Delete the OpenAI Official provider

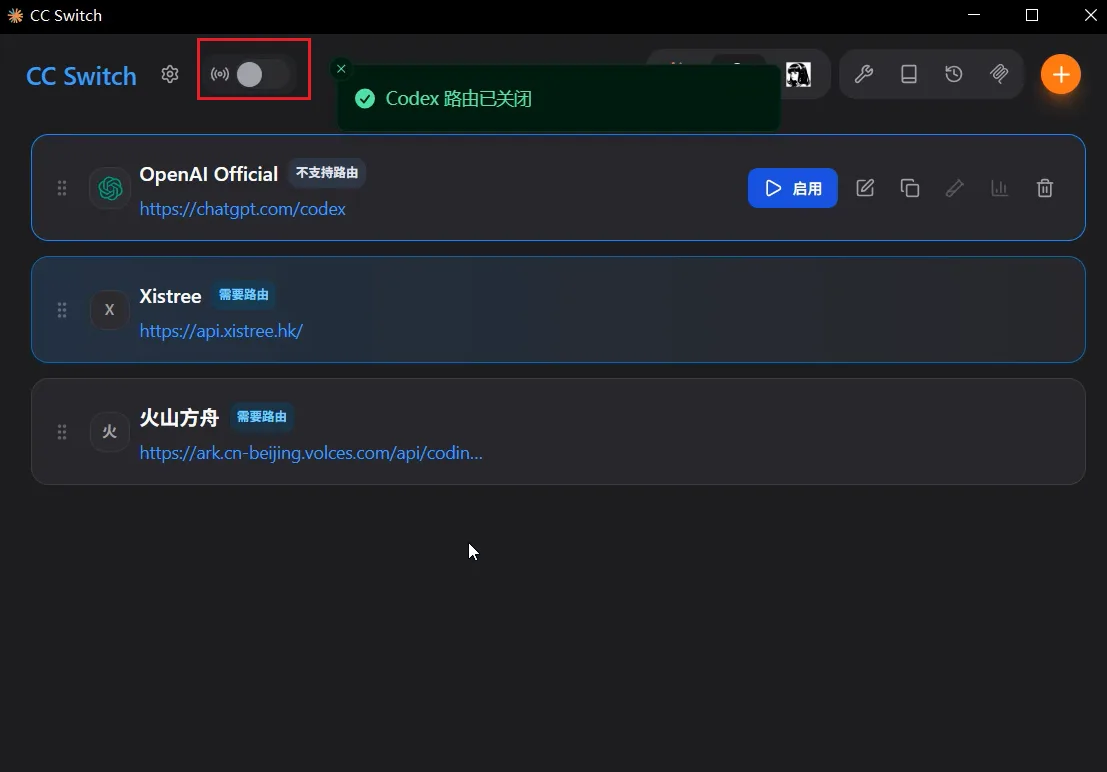tap(1045, 188)
